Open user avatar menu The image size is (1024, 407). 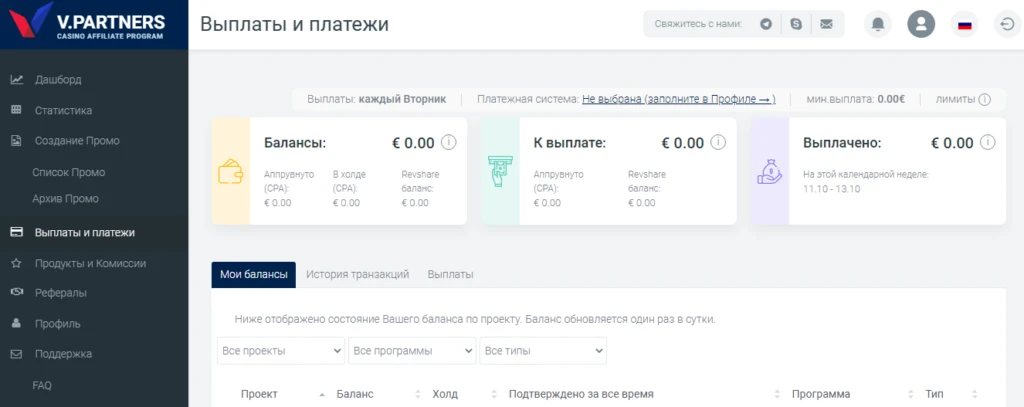pos(921,24)
